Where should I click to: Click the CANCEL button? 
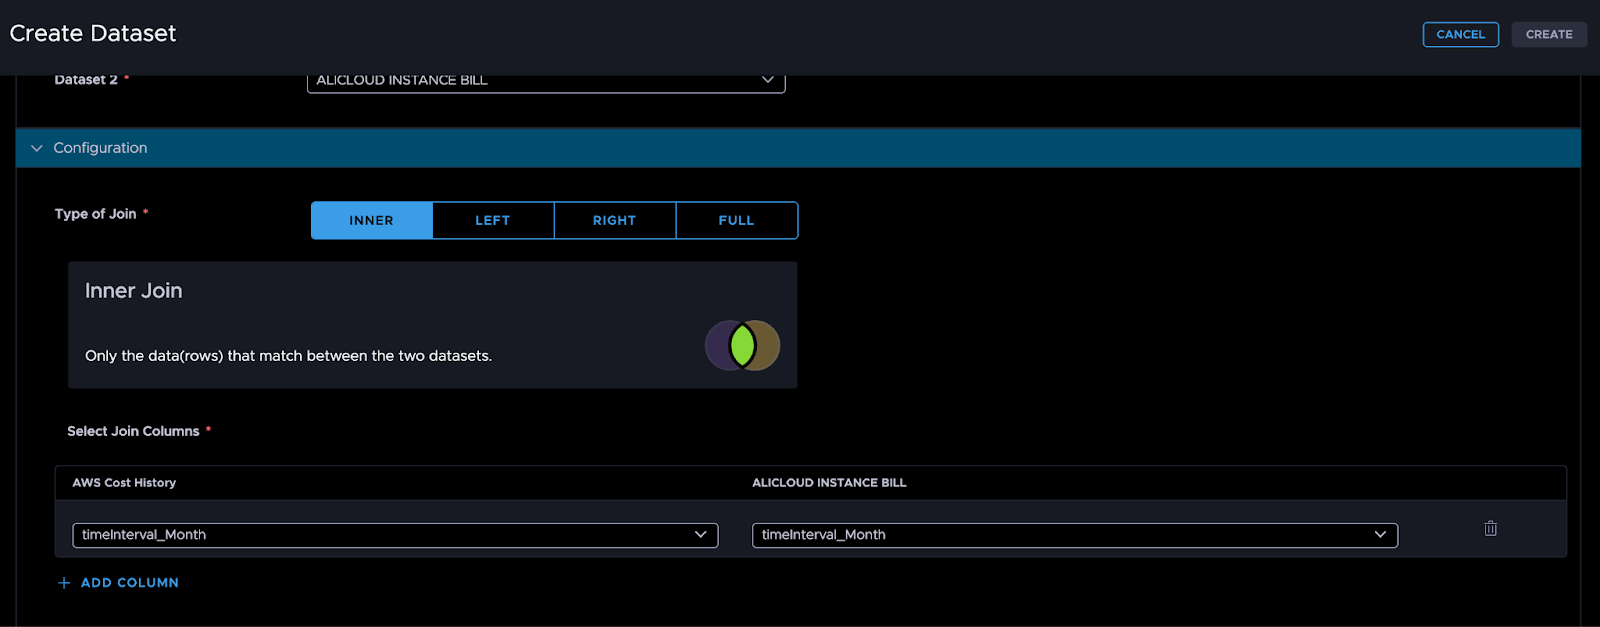pyautogui.click(x=1461, y=34)
